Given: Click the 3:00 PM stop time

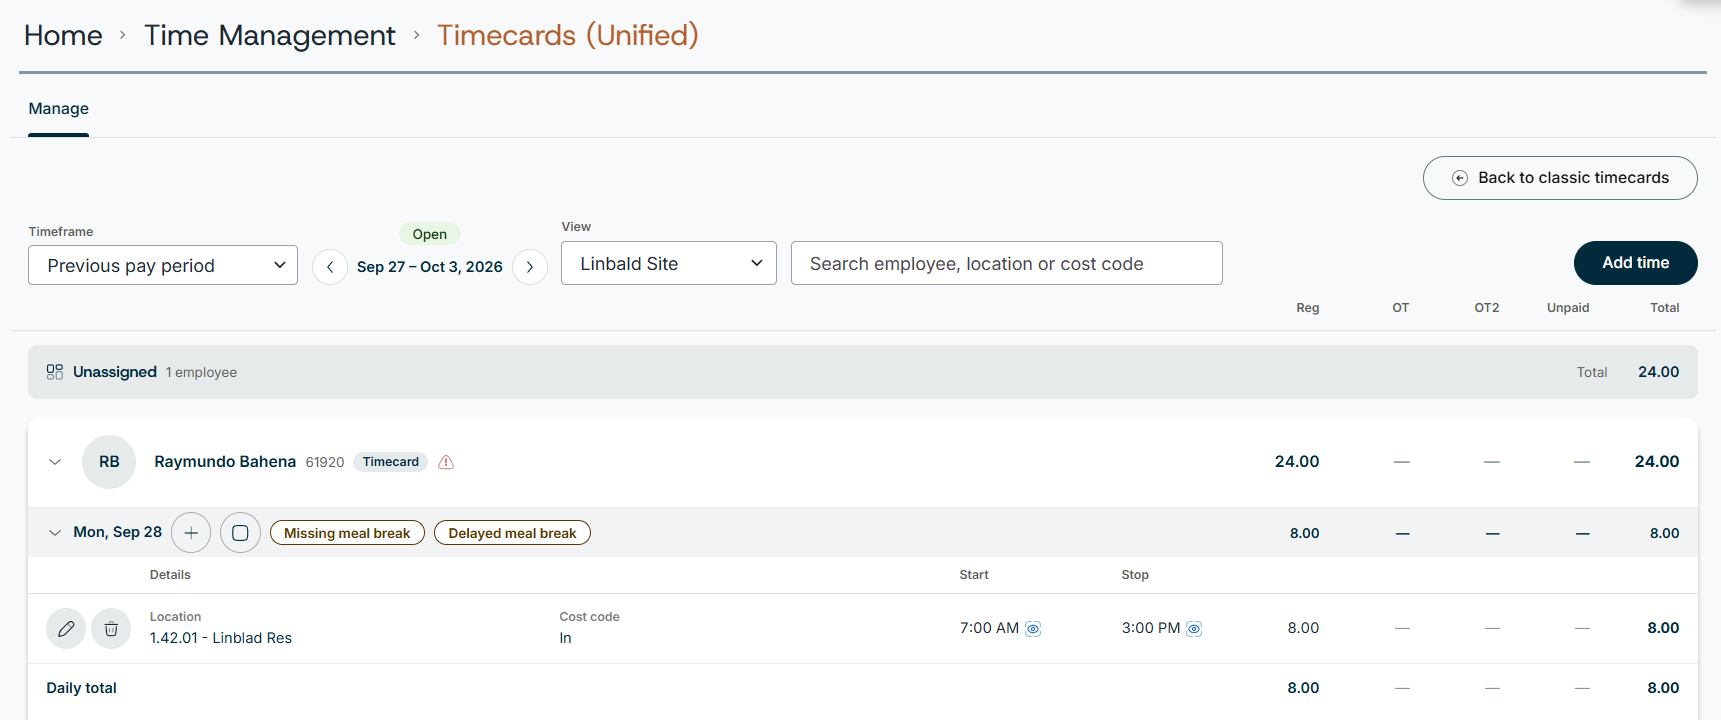Looking at the screenshot, I should click(1151, 628).
